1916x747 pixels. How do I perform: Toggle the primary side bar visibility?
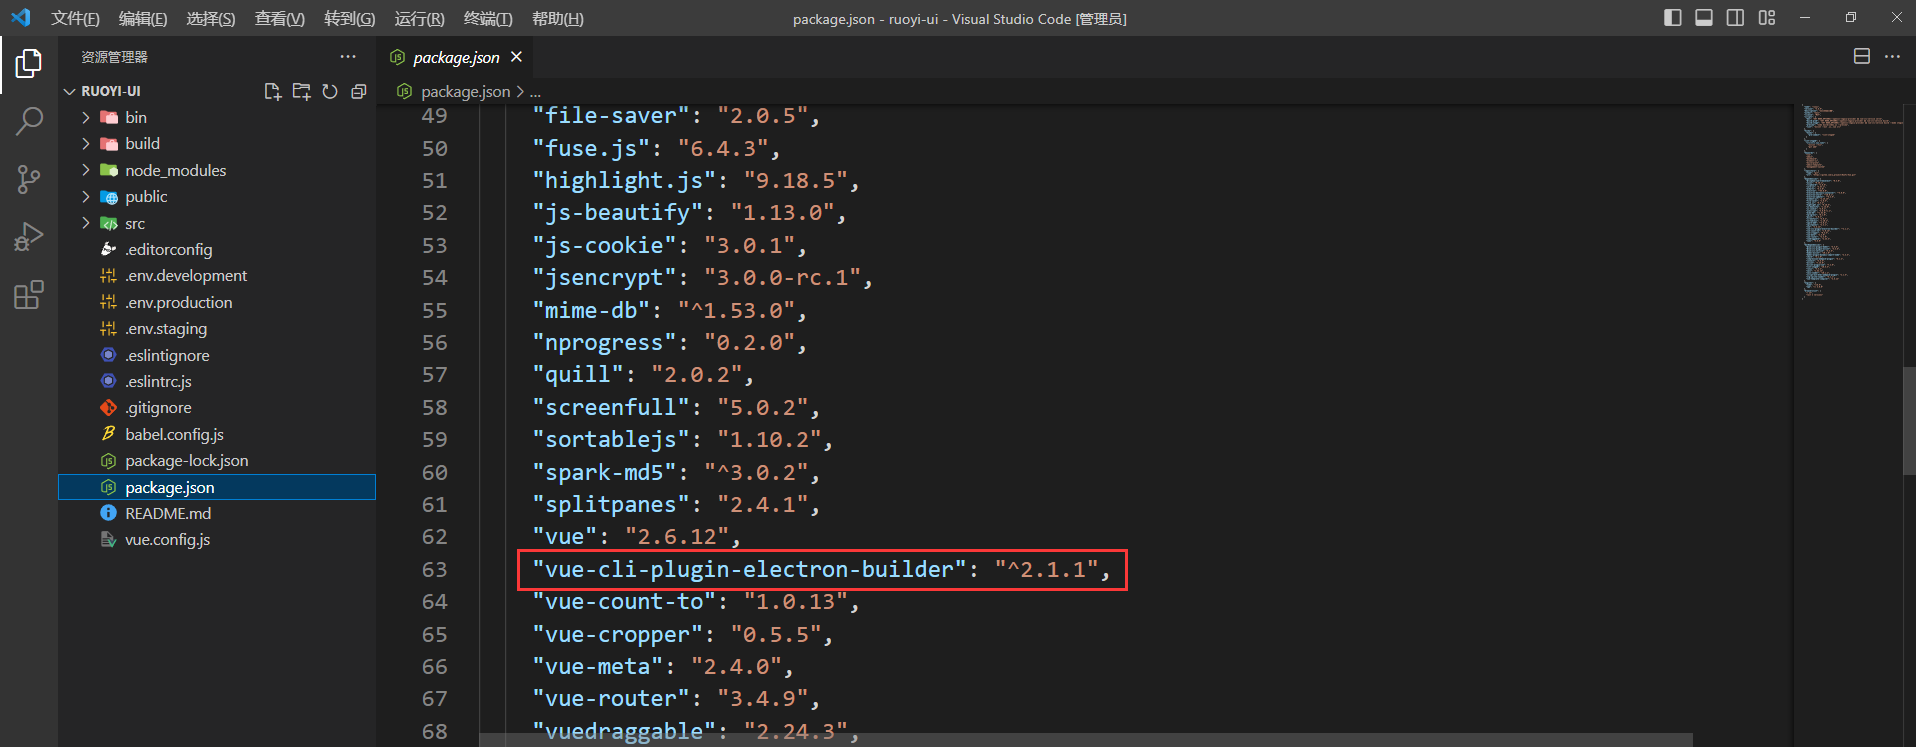pos(1672,18)
